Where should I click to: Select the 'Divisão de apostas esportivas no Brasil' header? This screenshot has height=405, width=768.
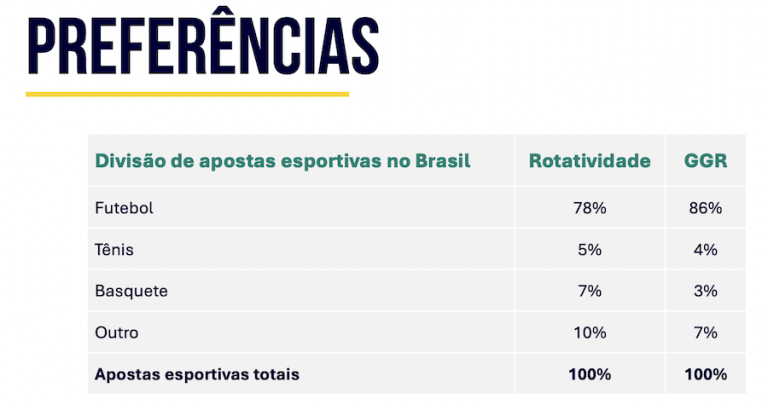(282, 161)
